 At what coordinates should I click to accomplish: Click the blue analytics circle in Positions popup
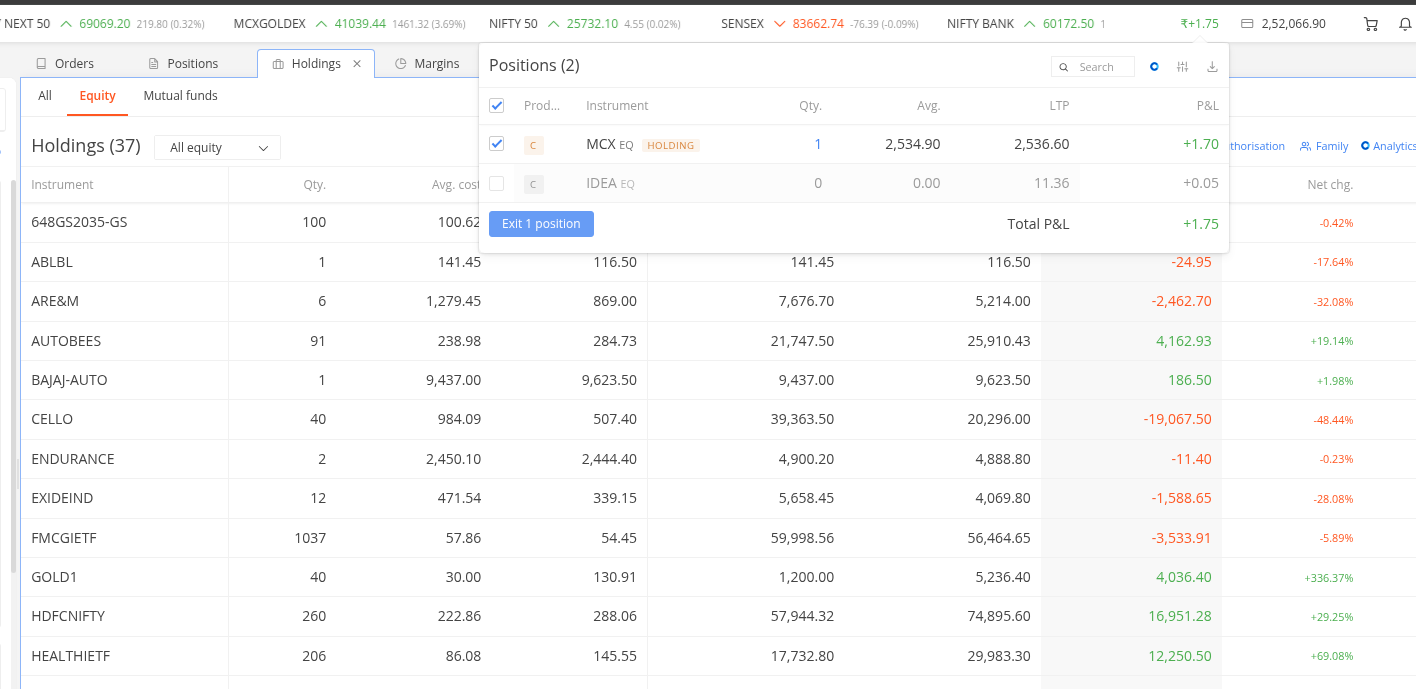click(x=1154, y=67)
